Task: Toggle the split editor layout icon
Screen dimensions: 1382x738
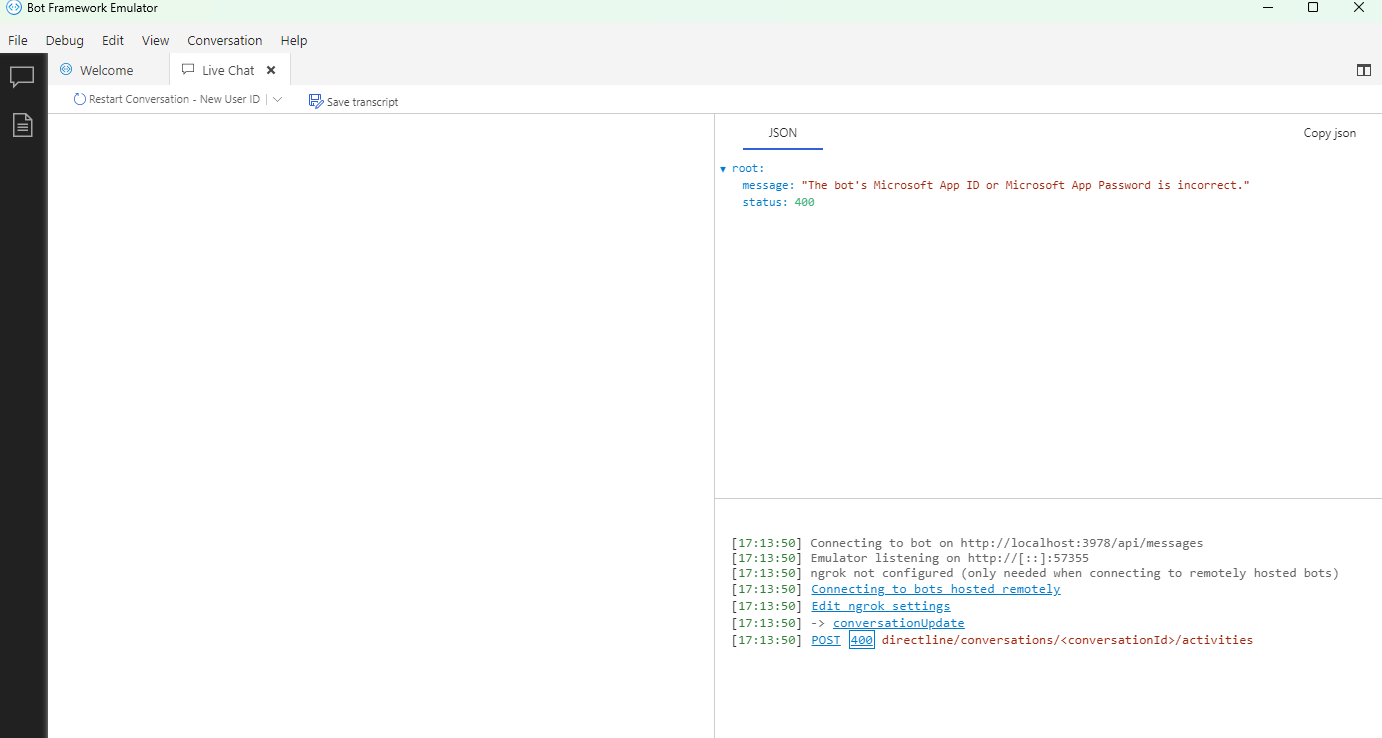Action: tap(1363, 70)
